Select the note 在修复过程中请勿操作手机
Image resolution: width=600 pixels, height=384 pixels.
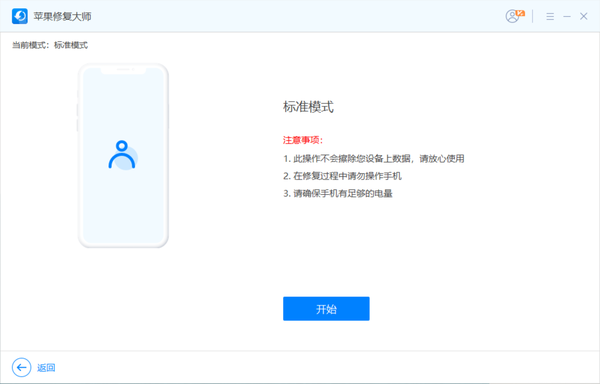pyautogui.click(x=342, y=176)
